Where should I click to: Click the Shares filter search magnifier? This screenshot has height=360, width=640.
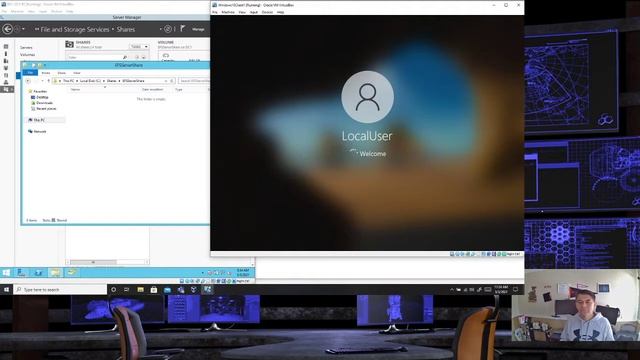coord(125,58)
